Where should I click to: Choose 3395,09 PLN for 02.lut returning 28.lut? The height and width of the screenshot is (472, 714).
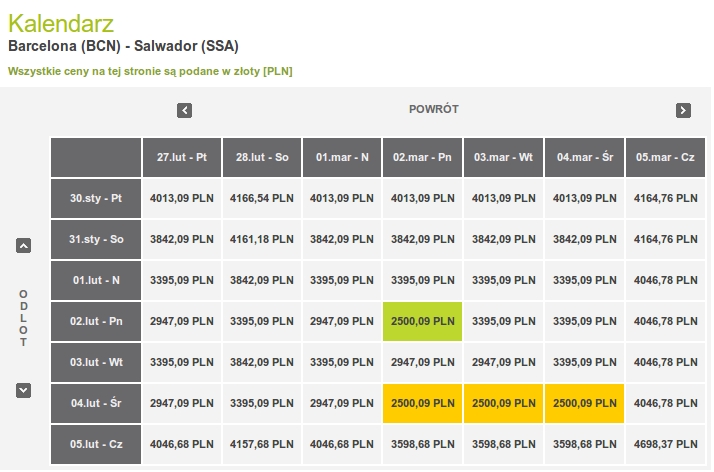(x=262, y=321)
